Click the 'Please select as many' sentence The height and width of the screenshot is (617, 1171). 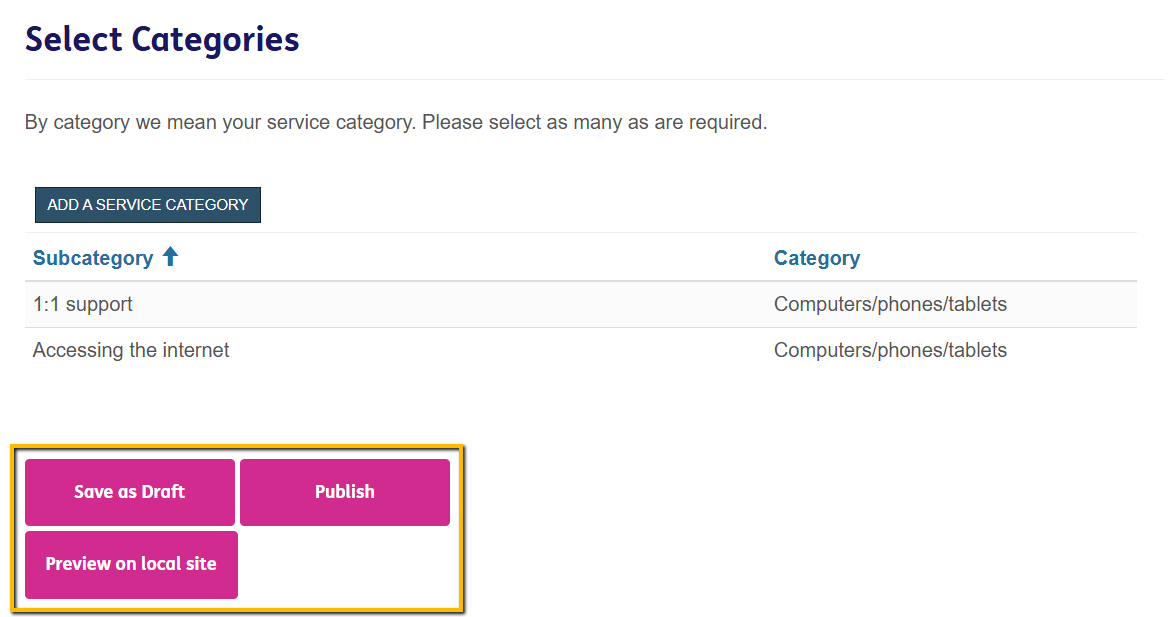click(595, 123)
